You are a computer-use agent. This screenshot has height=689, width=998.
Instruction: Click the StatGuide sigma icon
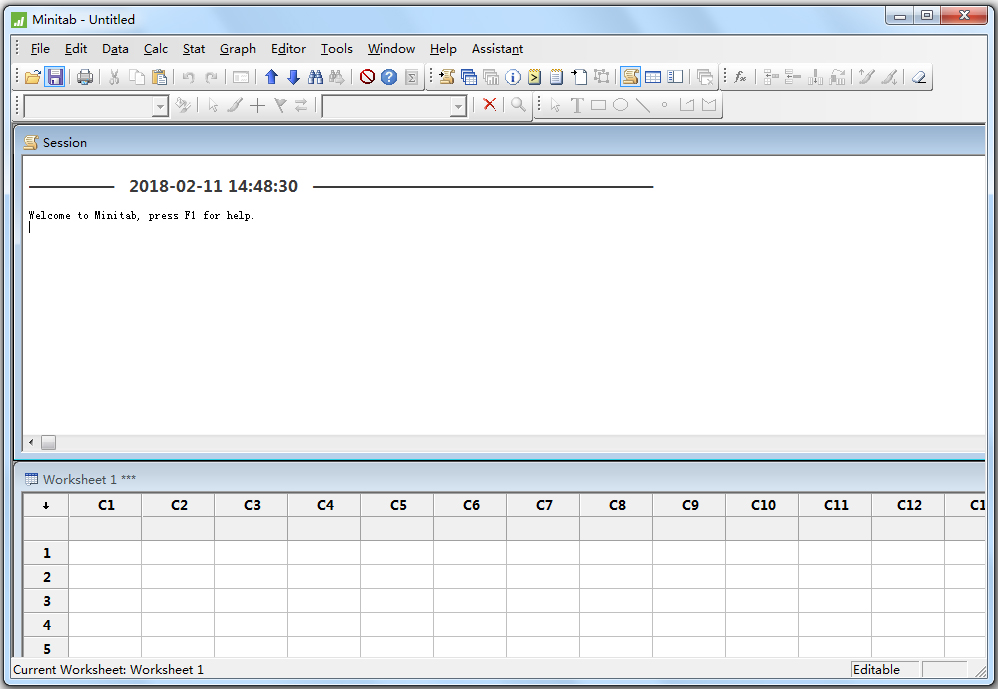click(412, 77)
